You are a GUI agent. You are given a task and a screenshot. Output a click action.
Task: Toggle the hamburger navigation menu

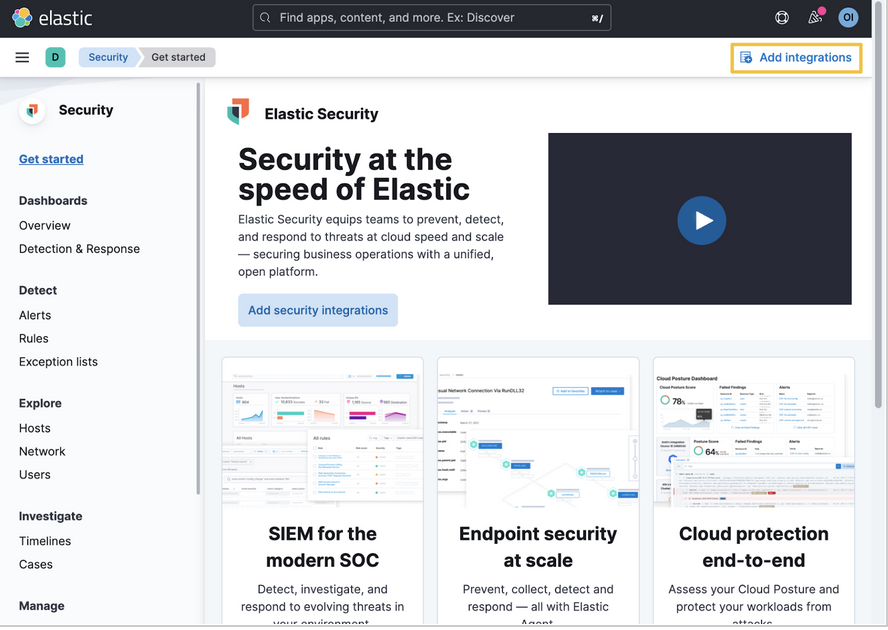coord(22,57)
